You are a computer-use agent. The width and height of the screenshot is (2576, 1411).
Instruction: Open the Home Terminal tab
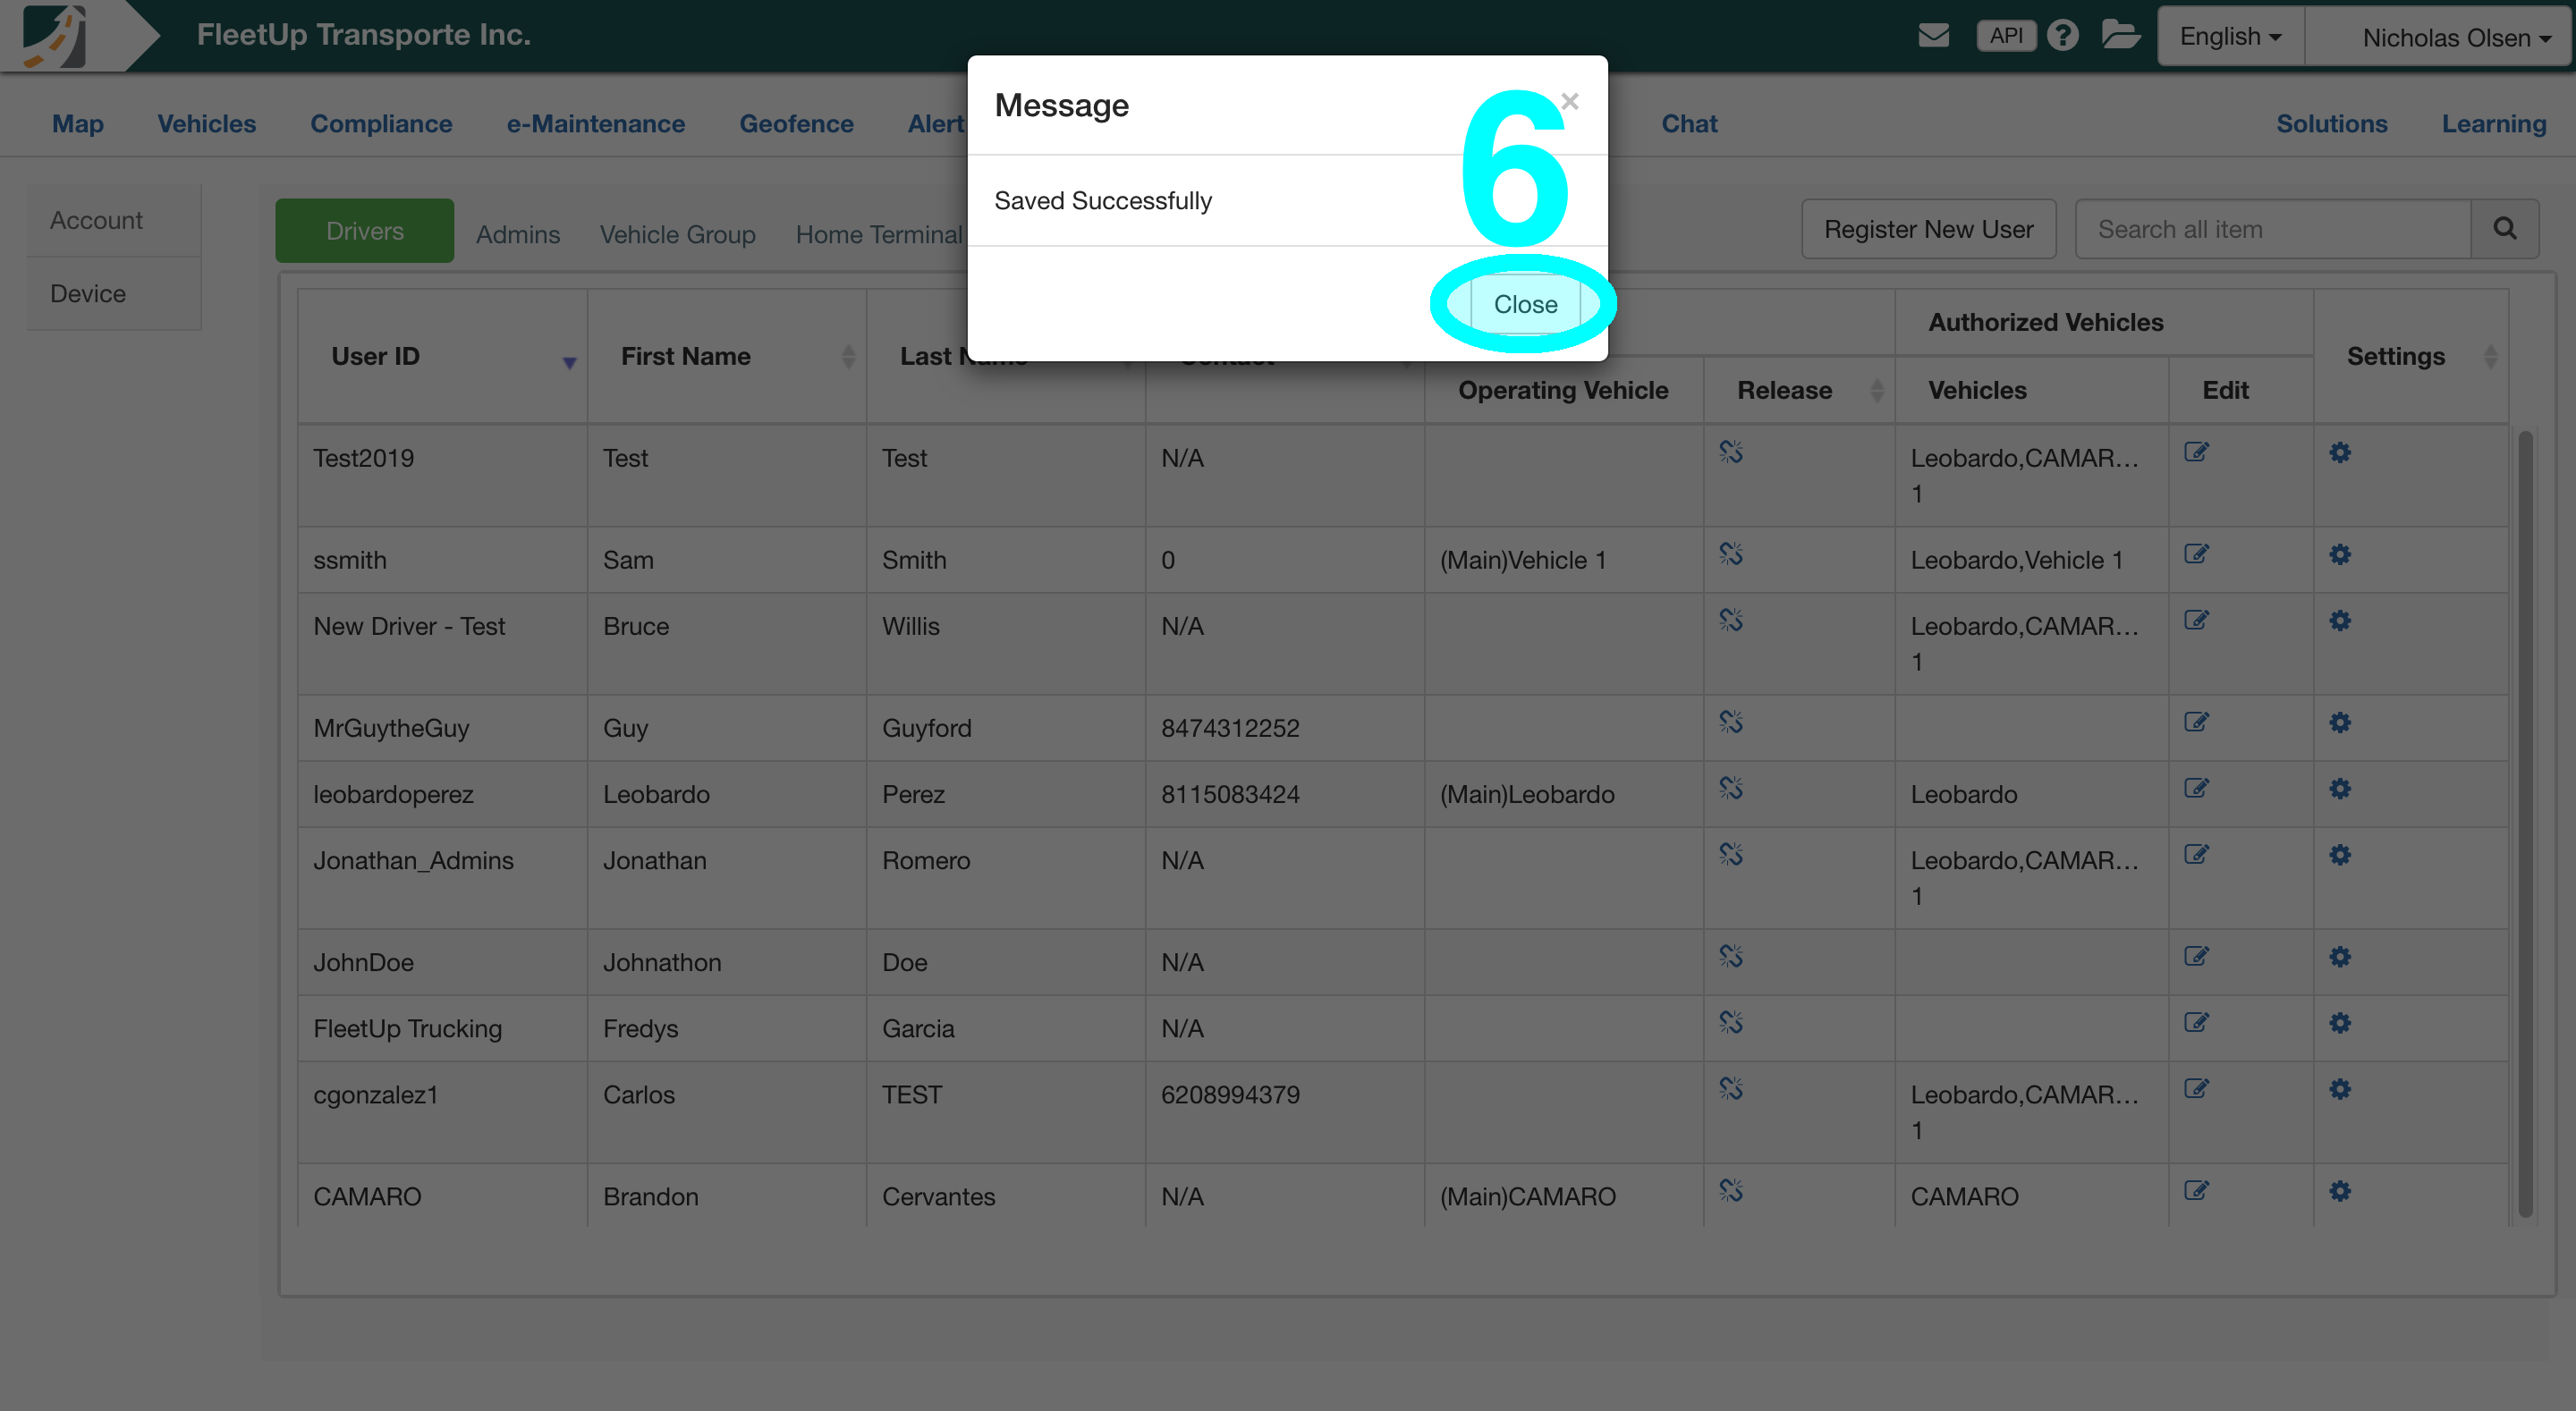pos(879,234)
